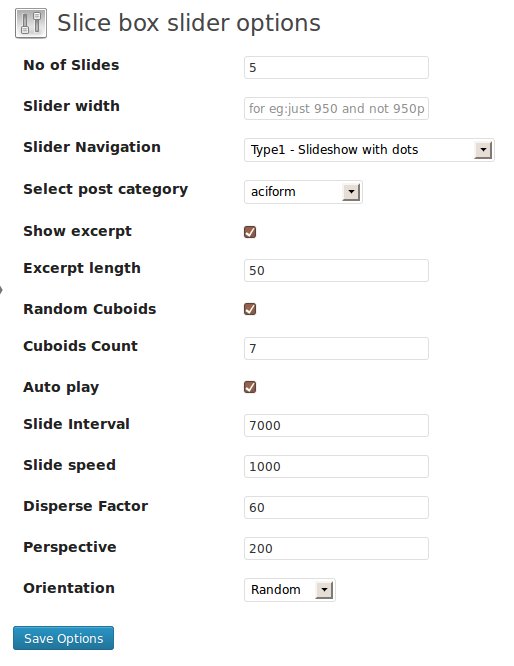
Task: Uncheck the Random Cuboids checkbox
Action: (x=250, y=309)
